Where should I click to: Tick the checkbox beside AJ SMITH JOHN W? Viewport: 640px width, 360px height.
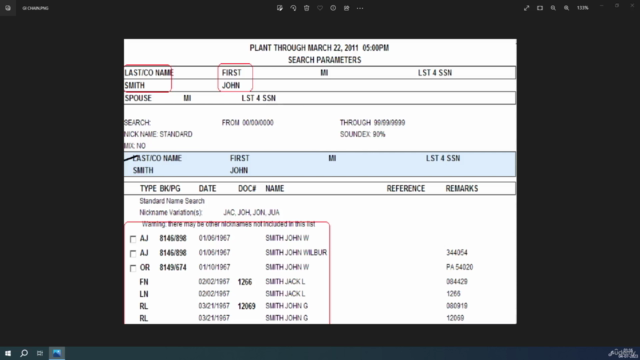click(133, 239)
